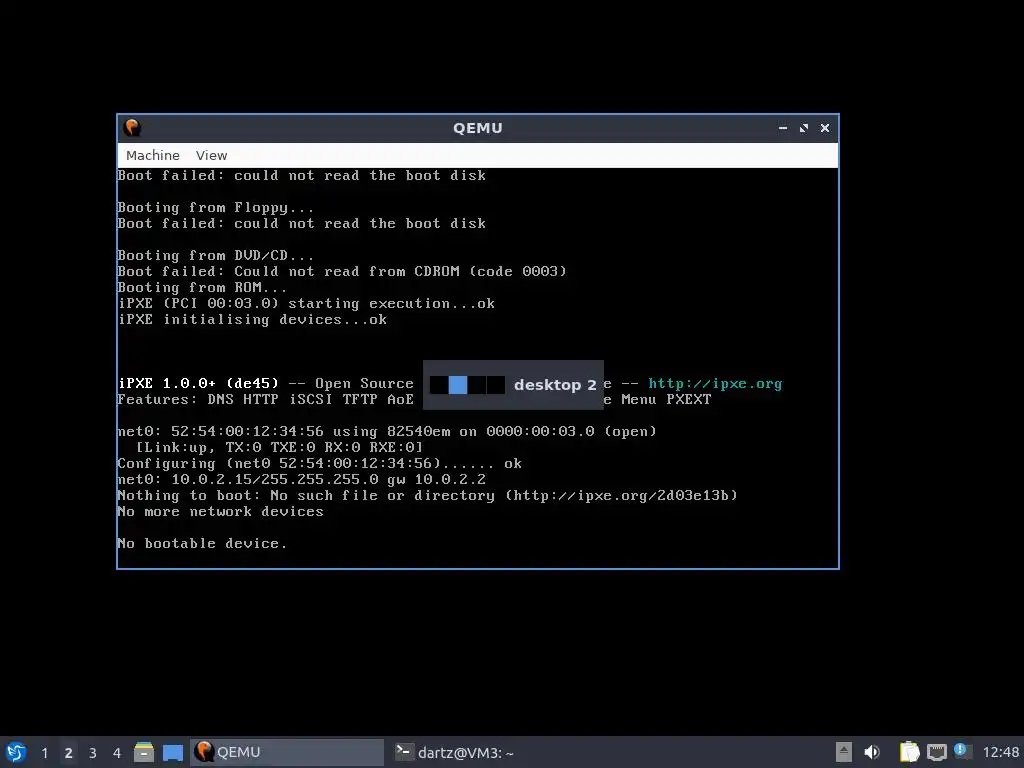The image size is (1024, 768).
Task: Switch to workspace 3 in pager
Action: pyautogui.click(x=93, y=752)
